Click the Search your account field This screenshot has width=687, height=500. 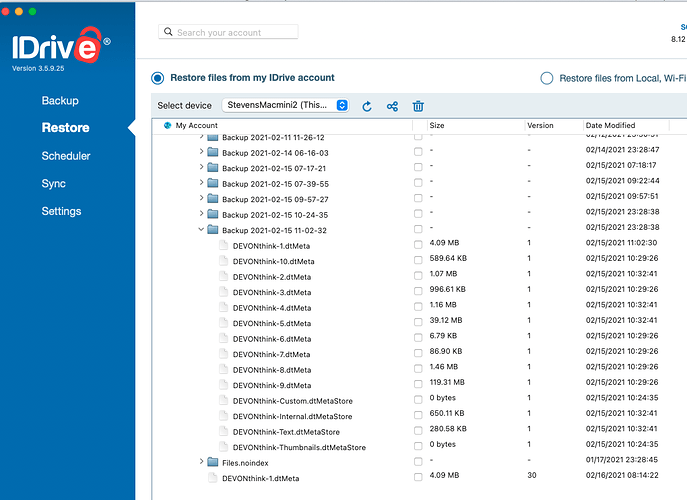pyautogui.click(x=228, y=32)
